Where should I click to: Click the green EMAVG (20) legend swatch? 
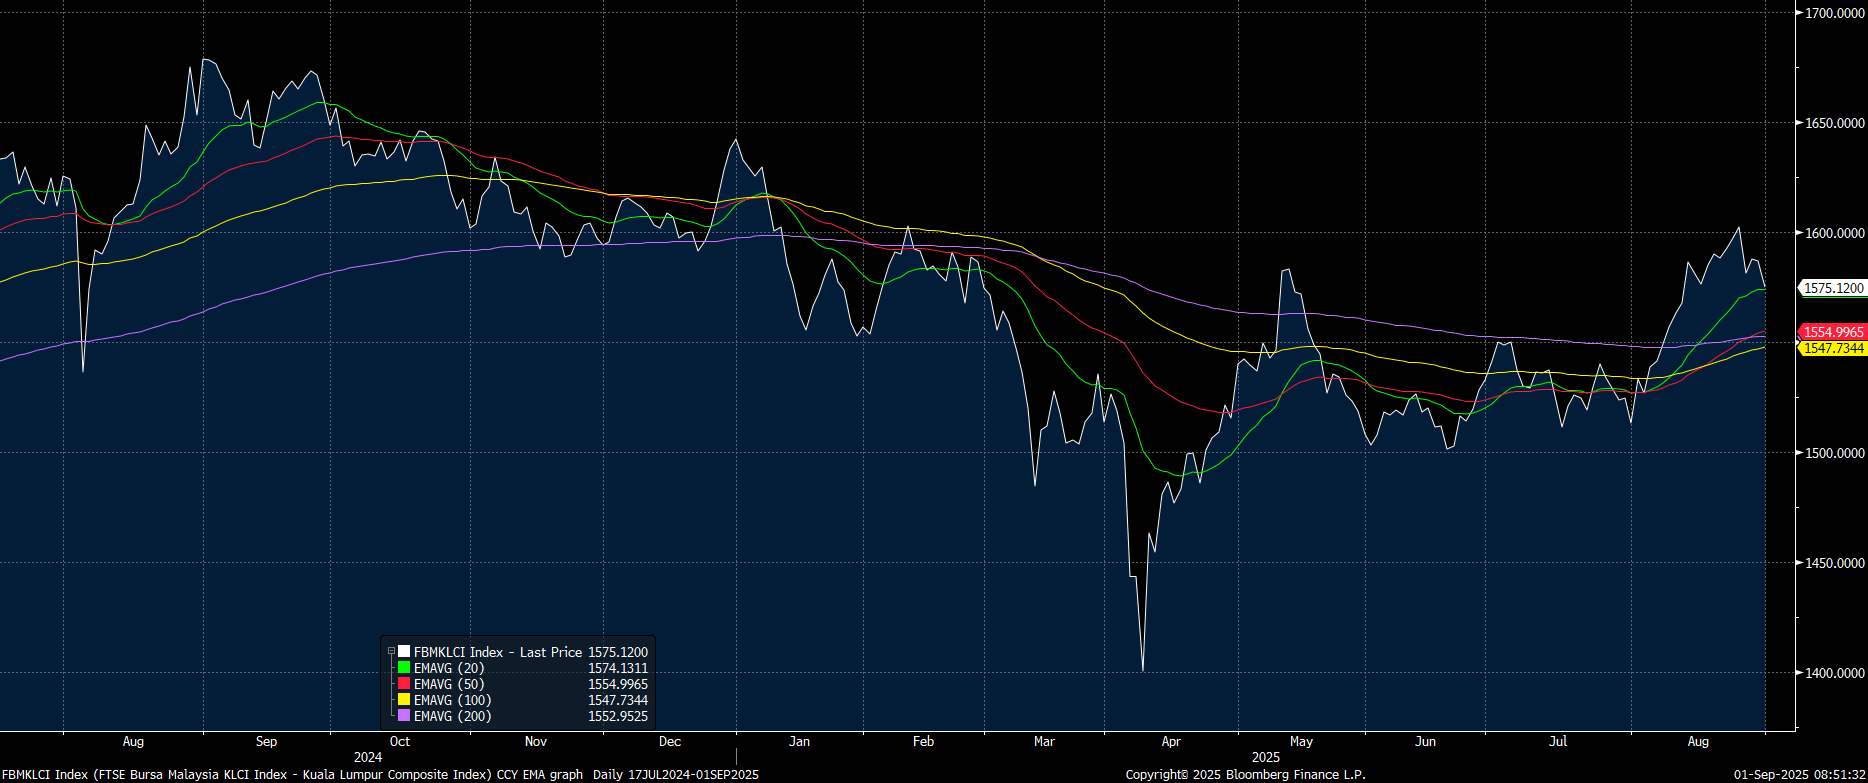pyautogui.click(x=404, y=668)
